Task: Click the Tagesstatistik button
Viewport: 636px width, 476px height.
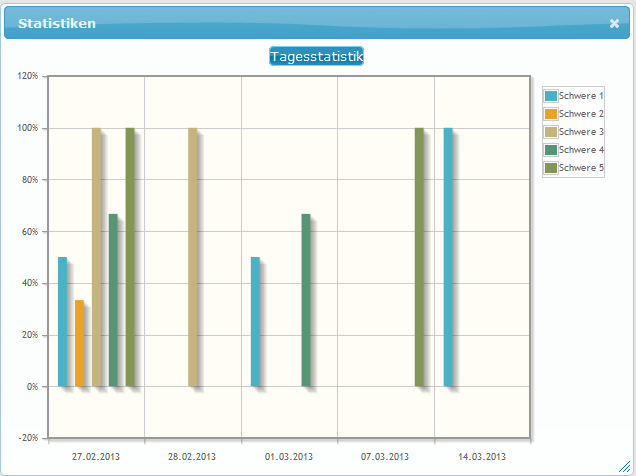Action: coord(316,57)
